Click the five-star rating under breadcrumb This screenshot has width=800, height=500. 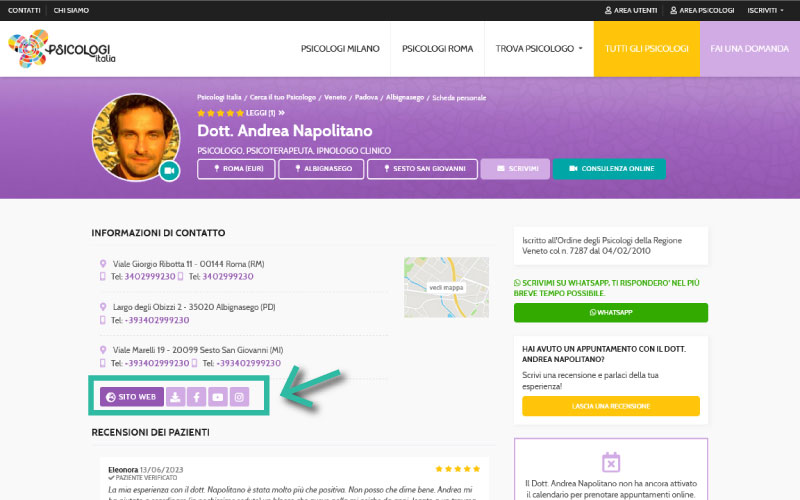[x=220, y=113]
